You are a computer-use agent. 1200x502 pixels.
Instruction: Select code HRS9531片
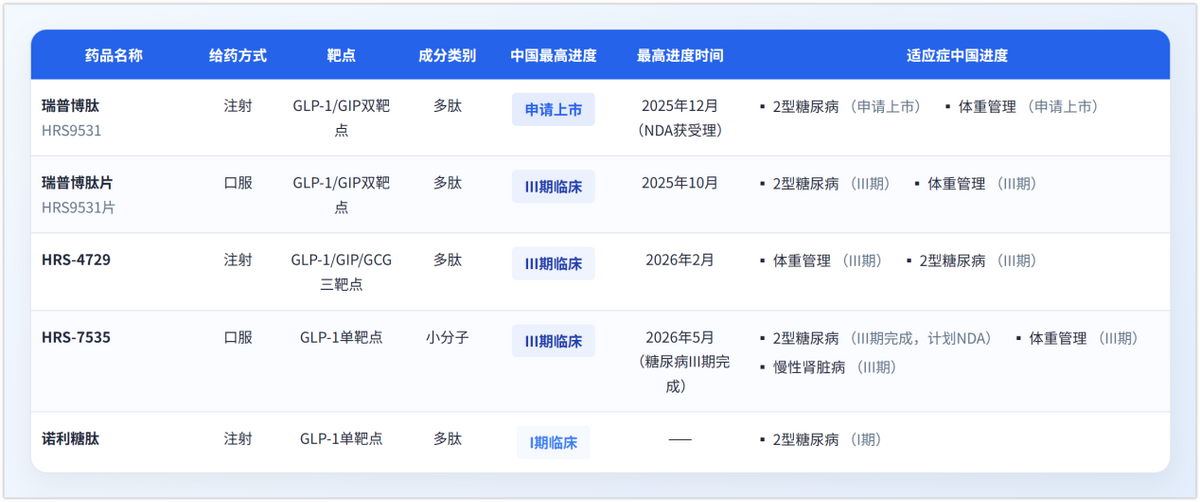pyautogui.click(x=78, y=208)
